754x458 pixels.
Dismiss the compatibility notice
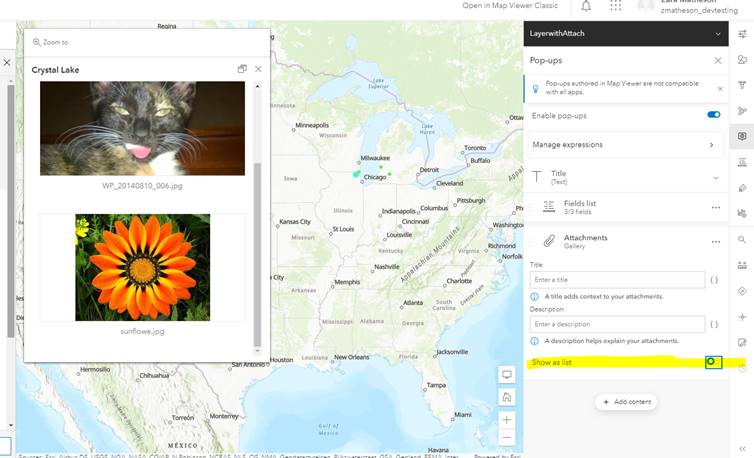pyautogui.click(x=720, y=89)
